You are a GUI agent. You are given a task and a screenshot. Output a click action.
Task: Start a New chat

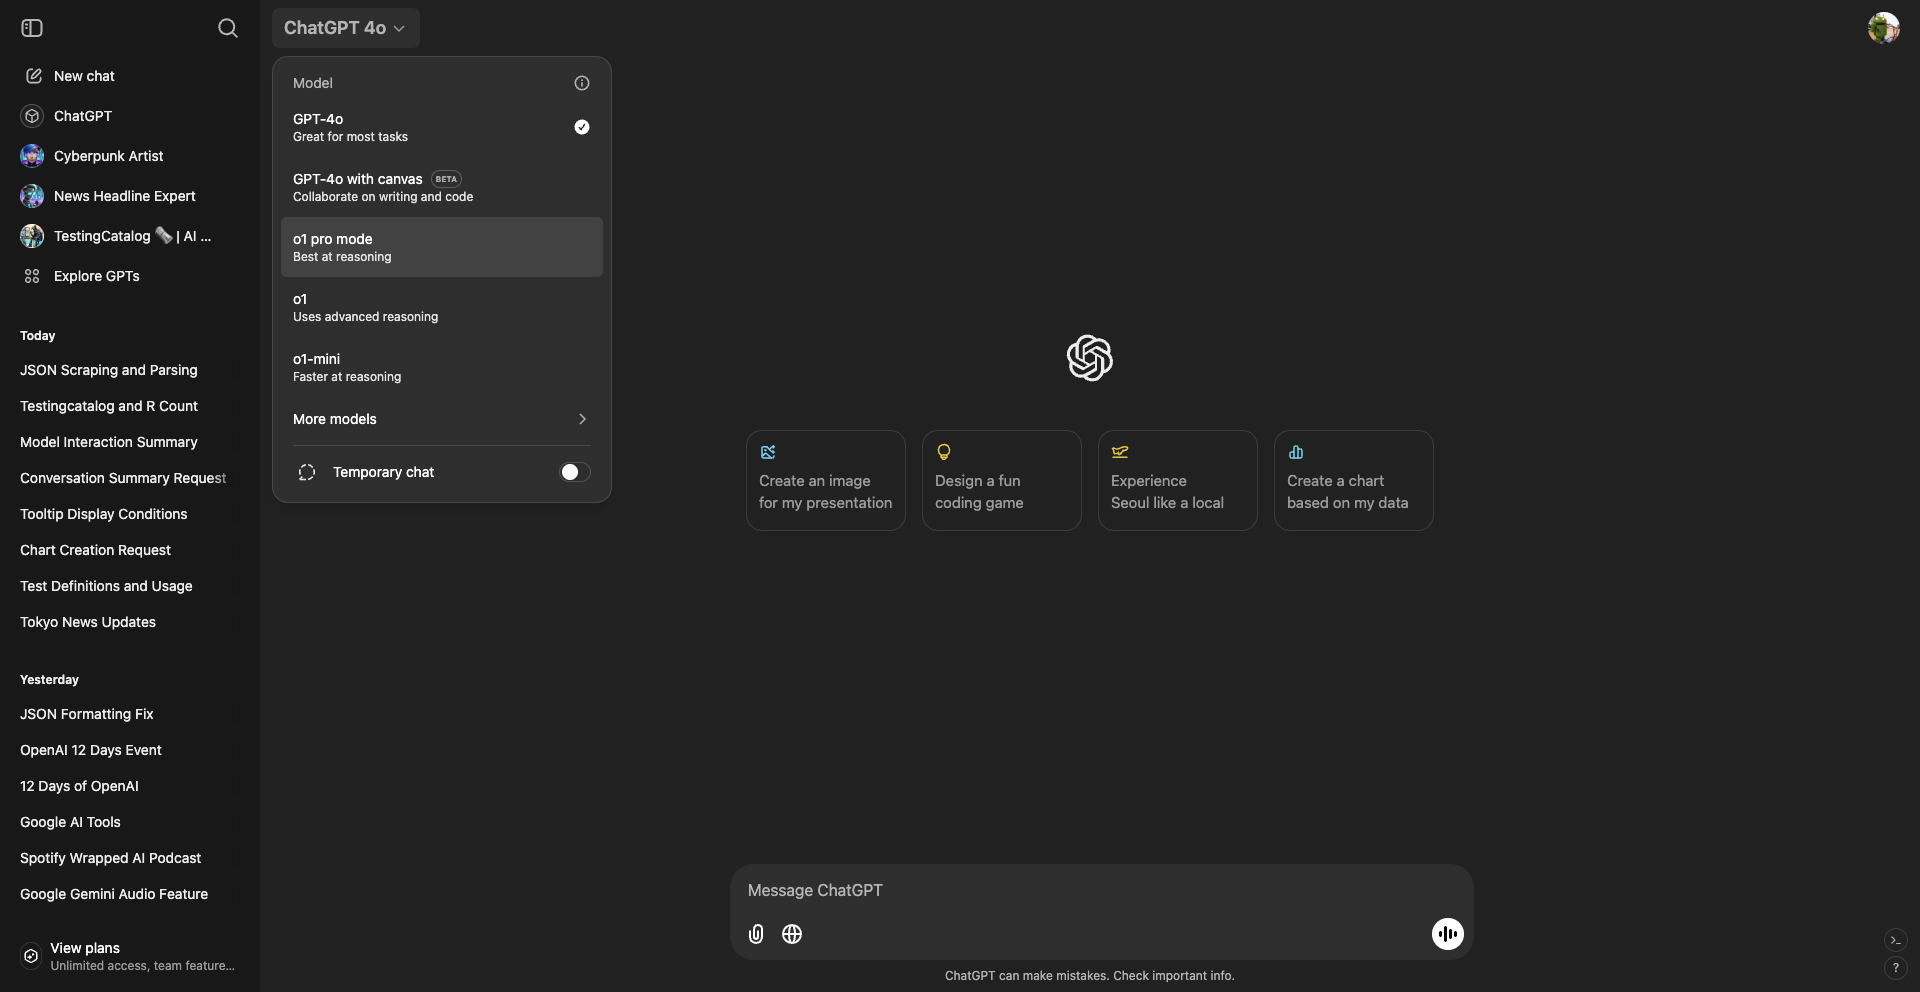pos(130,76)
